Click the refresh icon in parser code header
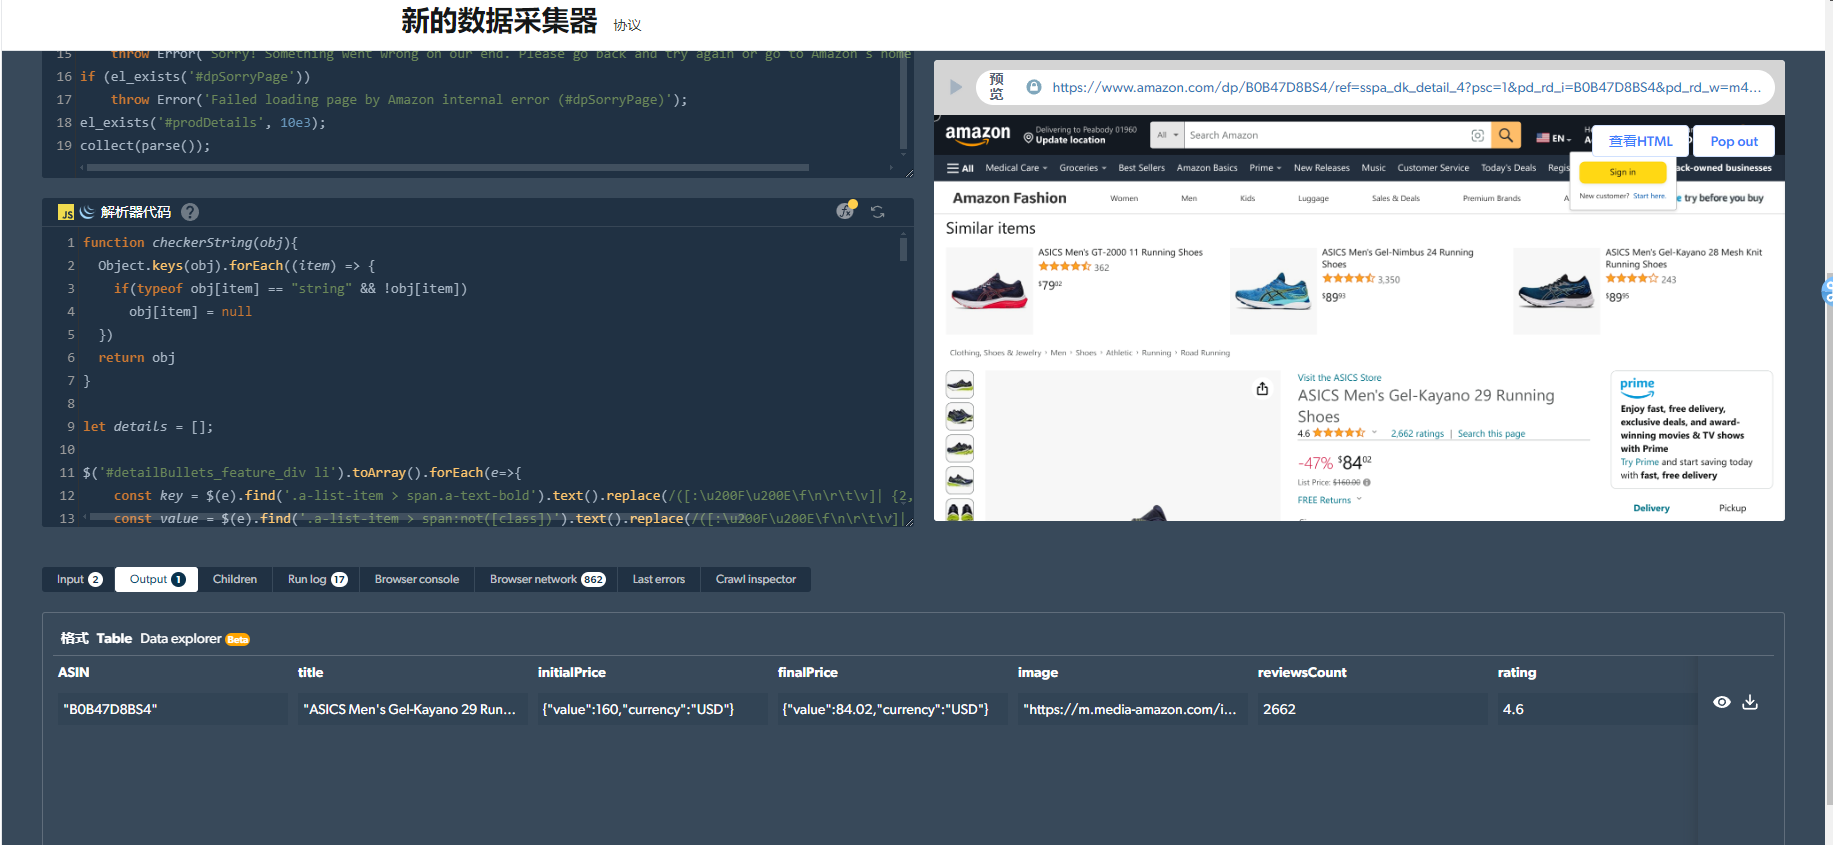The image size is (1833, 845). (x=877, y=212)
